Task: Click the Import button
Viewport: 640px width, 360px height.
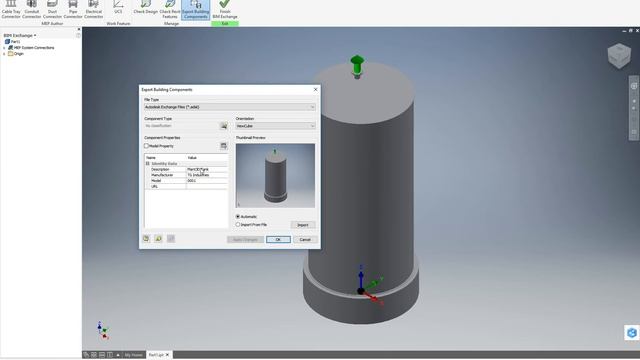Action: (x=303, y=225)
